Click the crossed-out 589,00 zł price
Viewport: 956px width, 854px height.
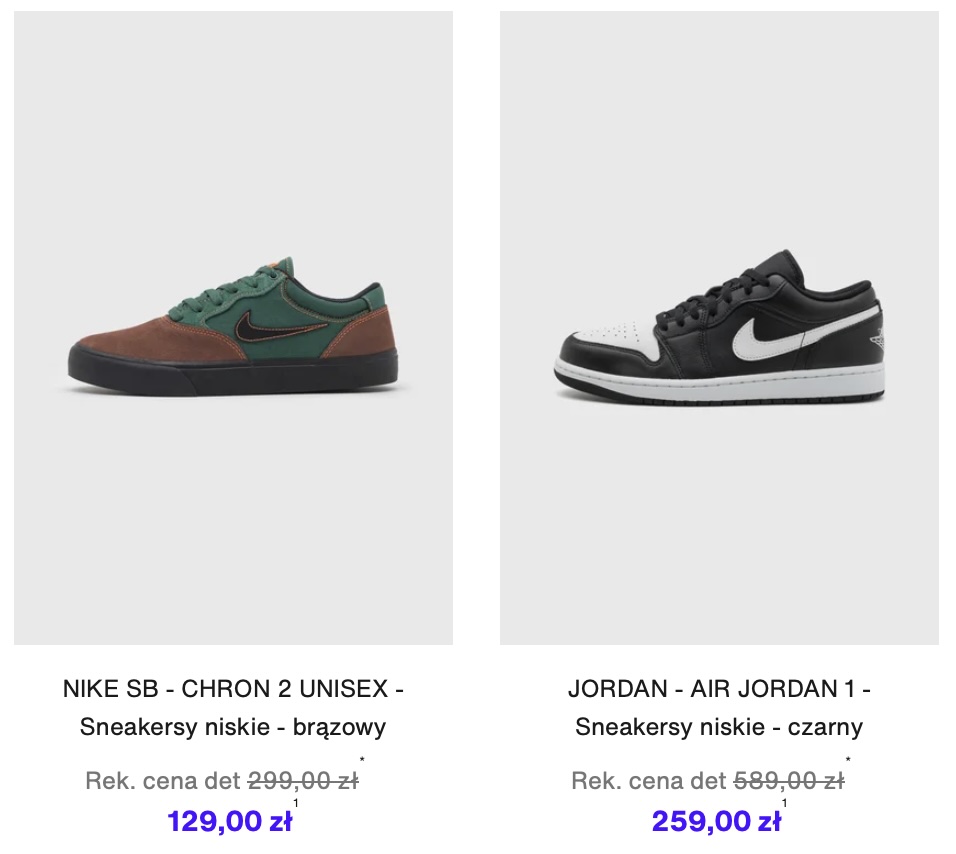pyautogui.click(x=789, y=781)
